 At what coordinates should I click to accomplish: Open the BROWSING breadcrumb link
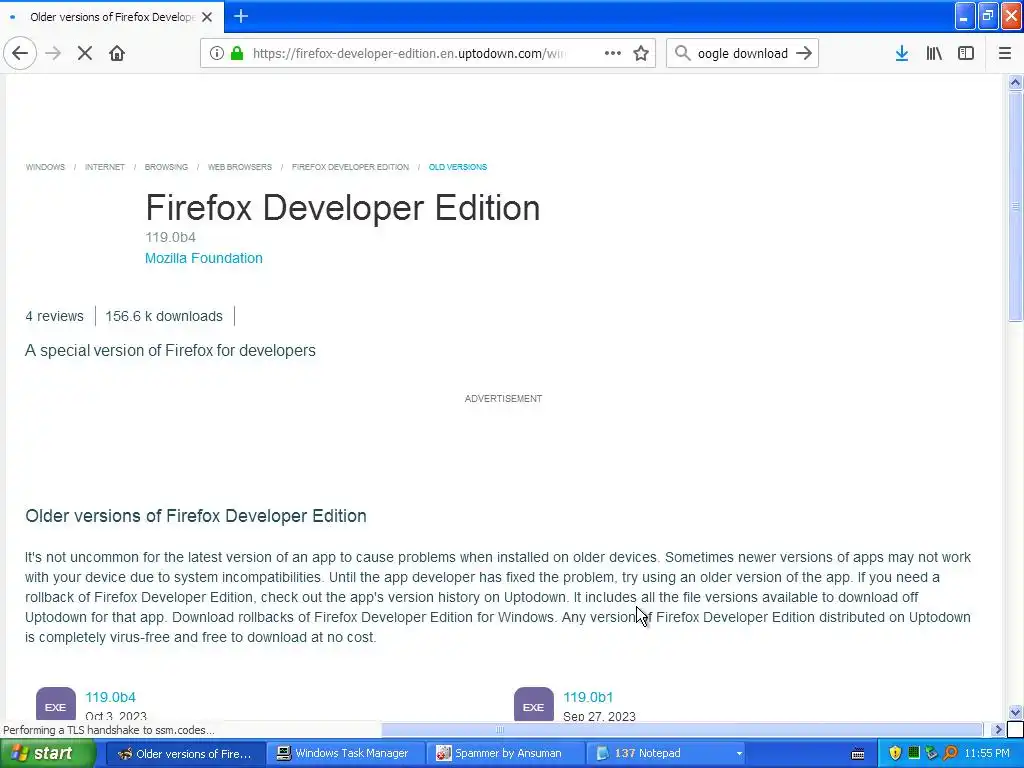click(166, 167)
